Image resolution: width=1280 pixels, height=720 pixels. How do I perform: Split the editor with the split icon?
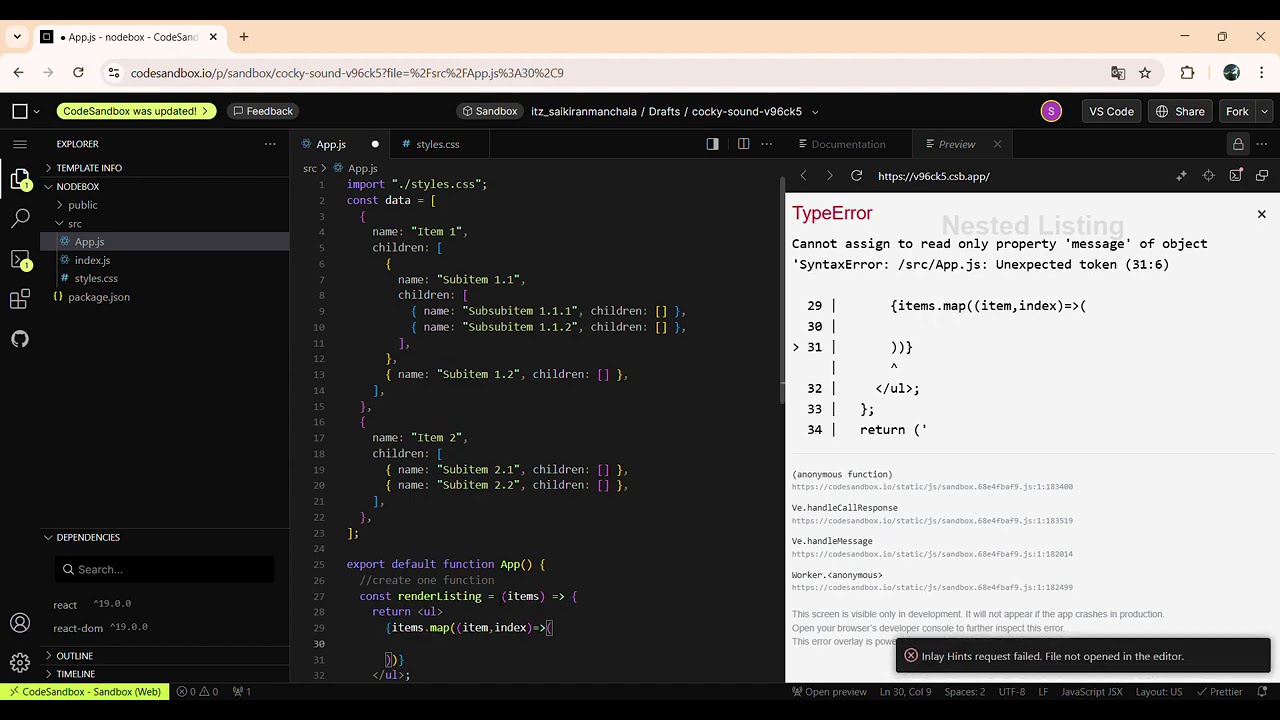[743, 144]
